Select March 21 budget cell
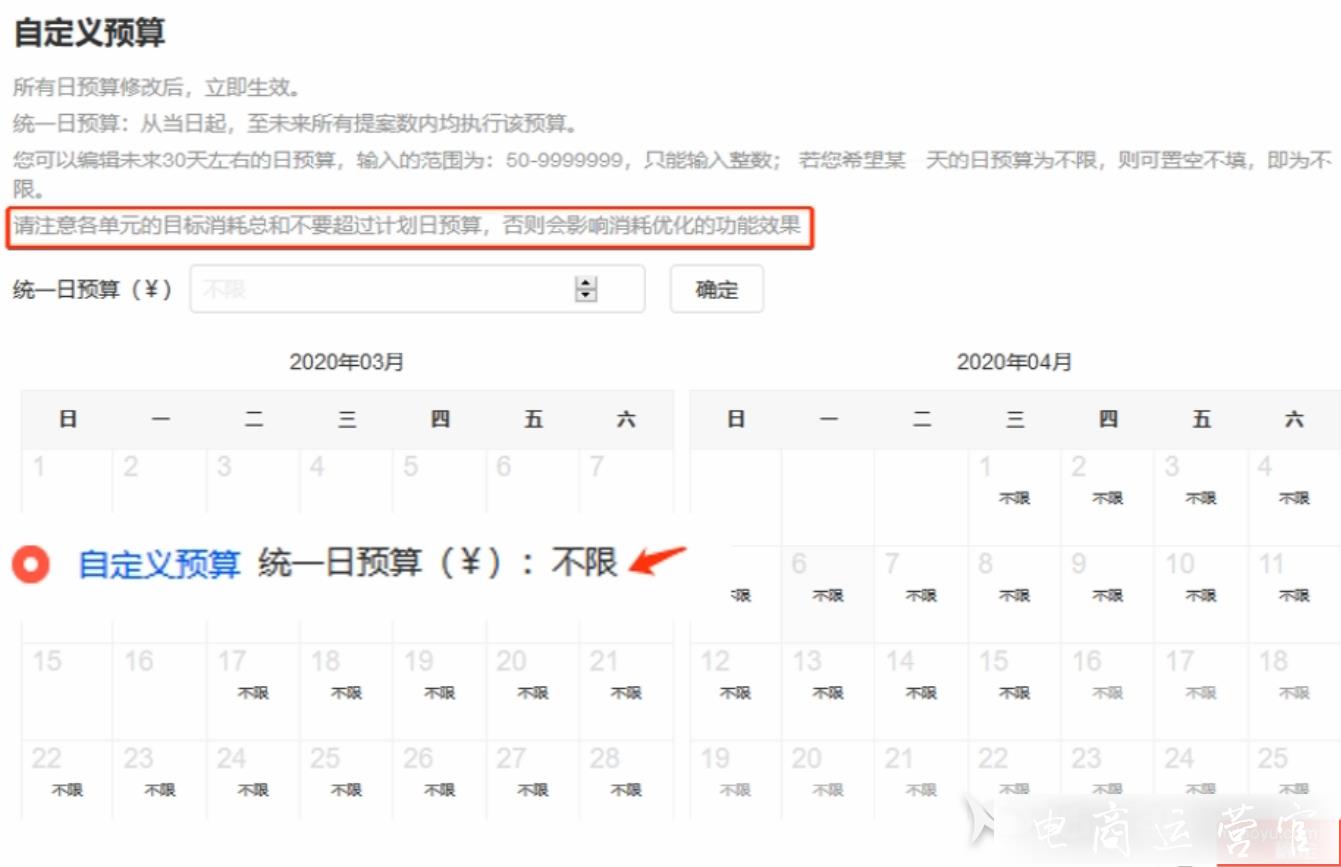This screenshot has height=867, width=1341. click(626, 691)
